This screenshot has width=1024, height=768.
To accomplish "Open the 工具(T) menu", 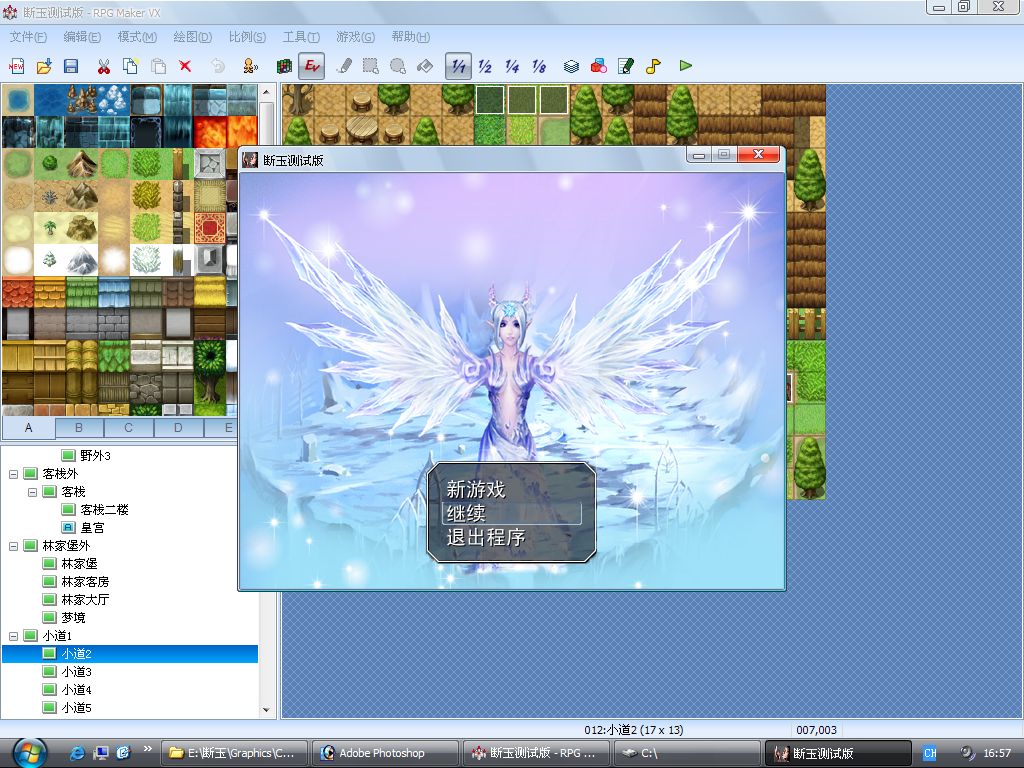I will pos(301,37).
